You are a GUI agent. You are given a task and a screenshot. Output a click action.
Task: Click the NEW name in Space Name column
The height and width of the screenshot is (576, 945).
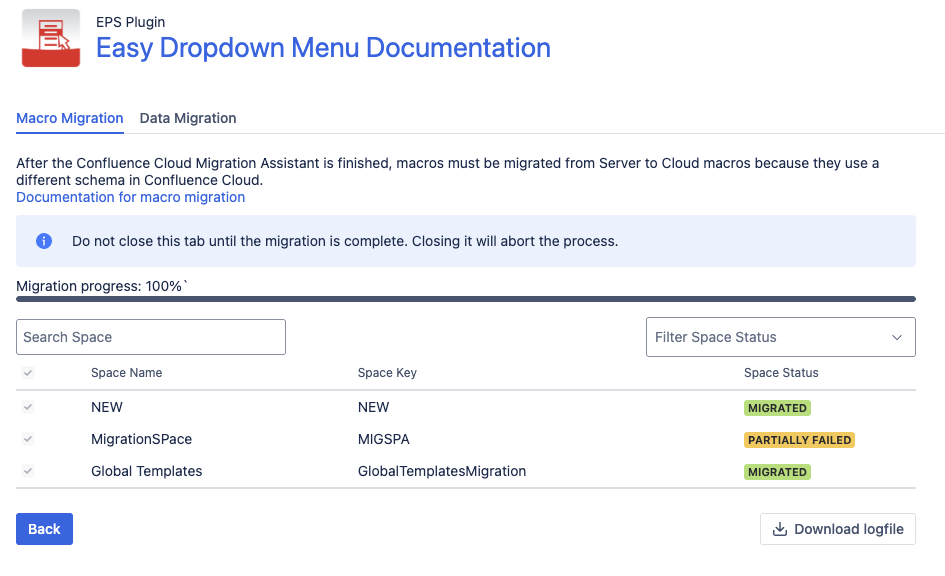click(107, 407)
